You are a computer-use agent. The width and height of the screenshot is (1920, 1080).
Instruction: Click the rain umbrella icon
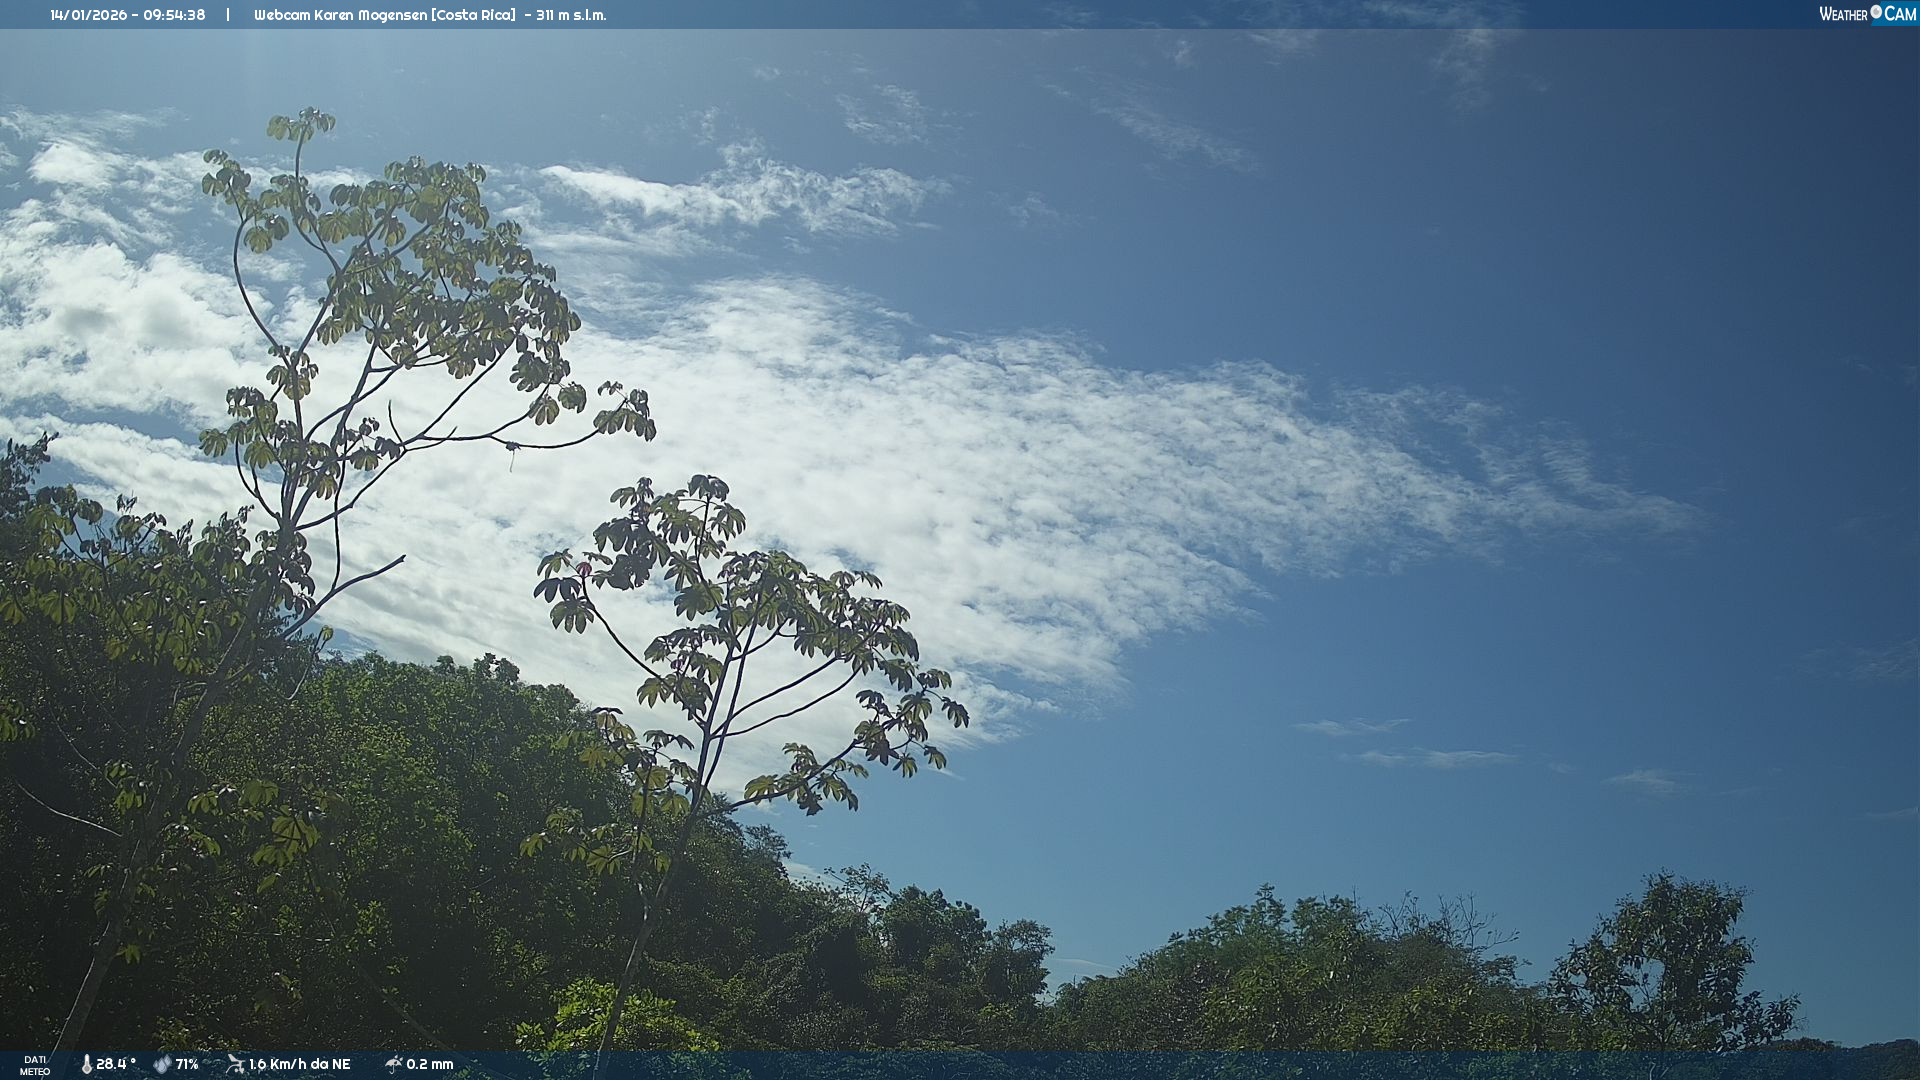(393, 1064)
